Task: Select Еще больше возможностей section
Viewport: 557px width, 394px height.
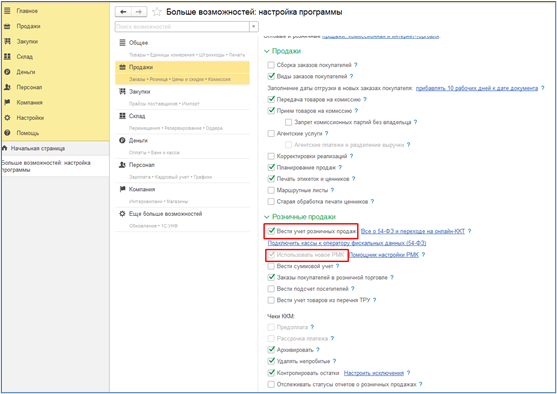Action: (x=182, y=219)
